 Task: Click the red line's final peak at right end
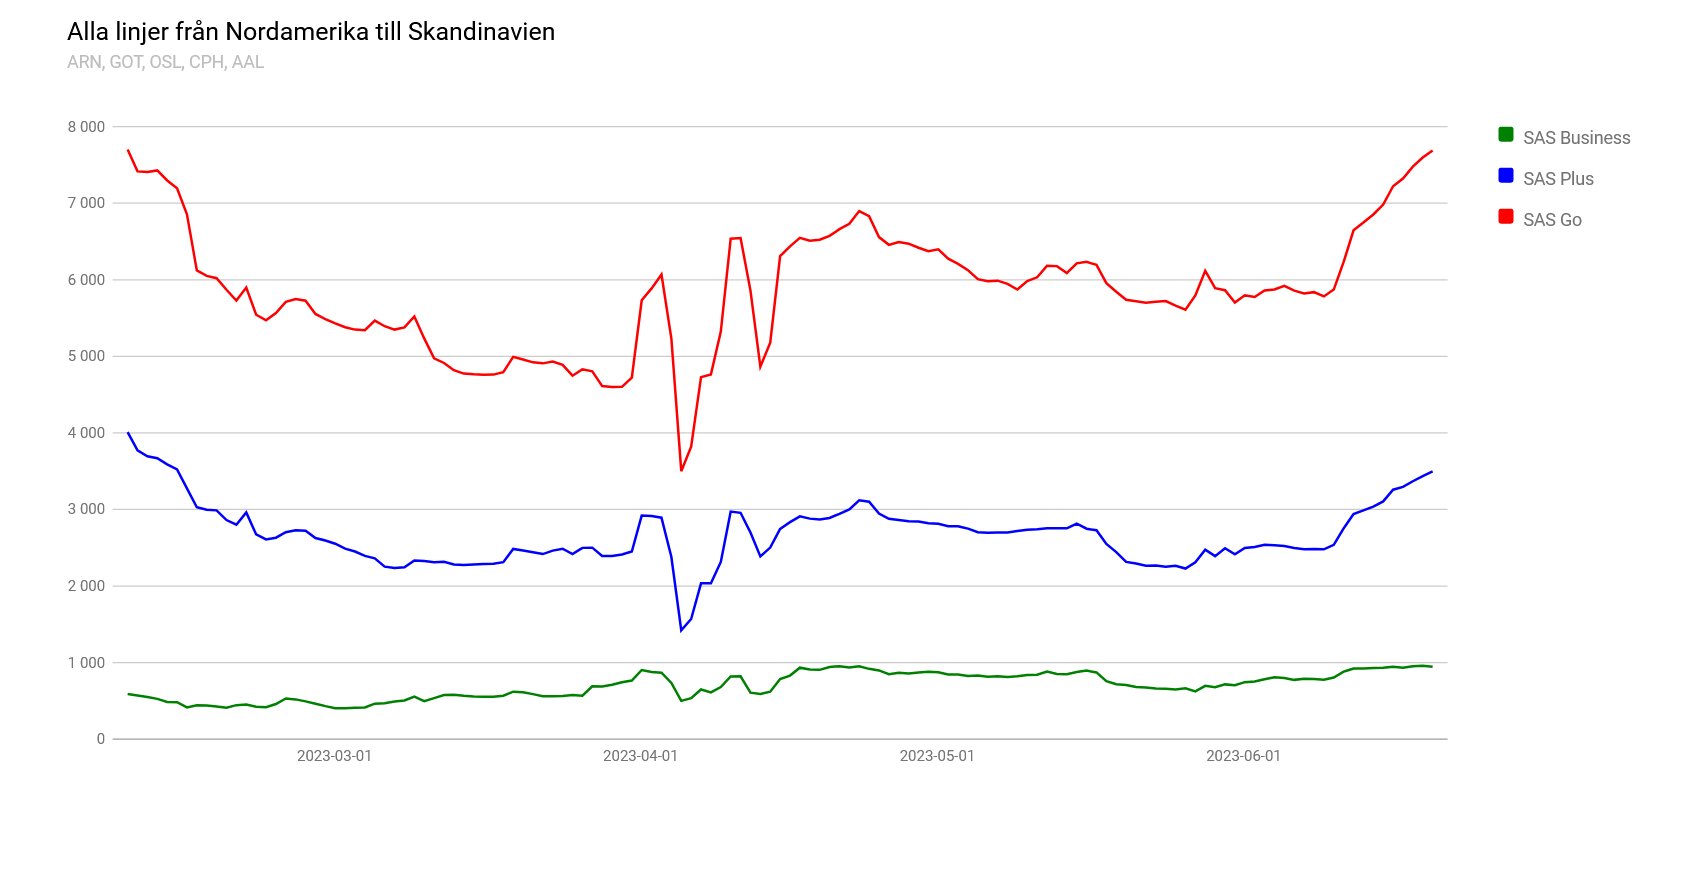click(1432, 151)
